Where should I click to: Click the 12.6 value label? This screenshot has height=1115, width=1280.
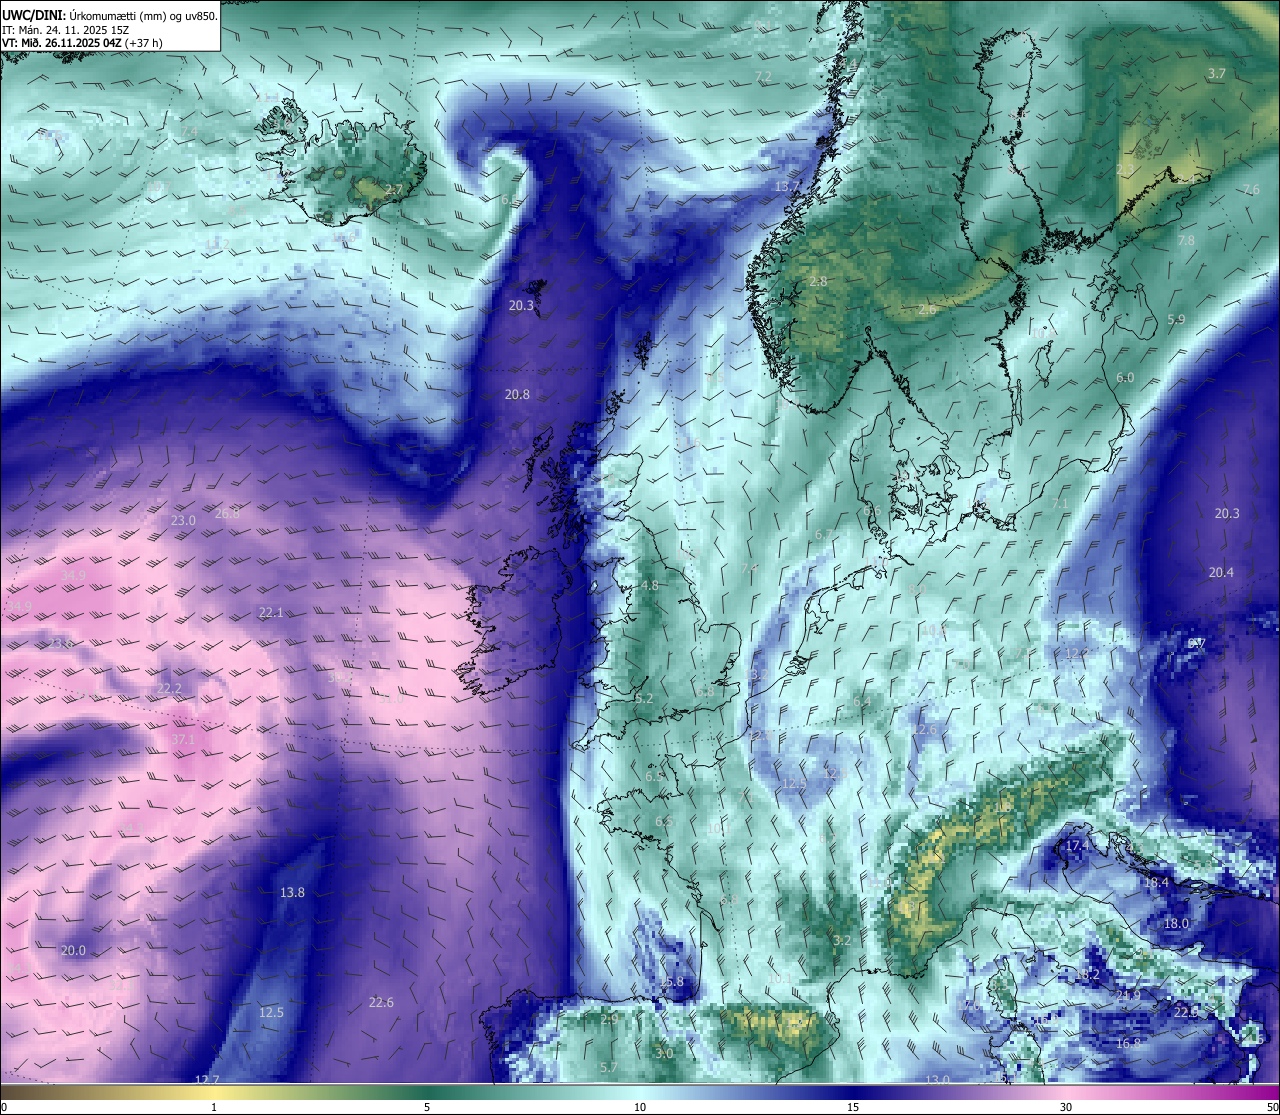coord(925,731)
